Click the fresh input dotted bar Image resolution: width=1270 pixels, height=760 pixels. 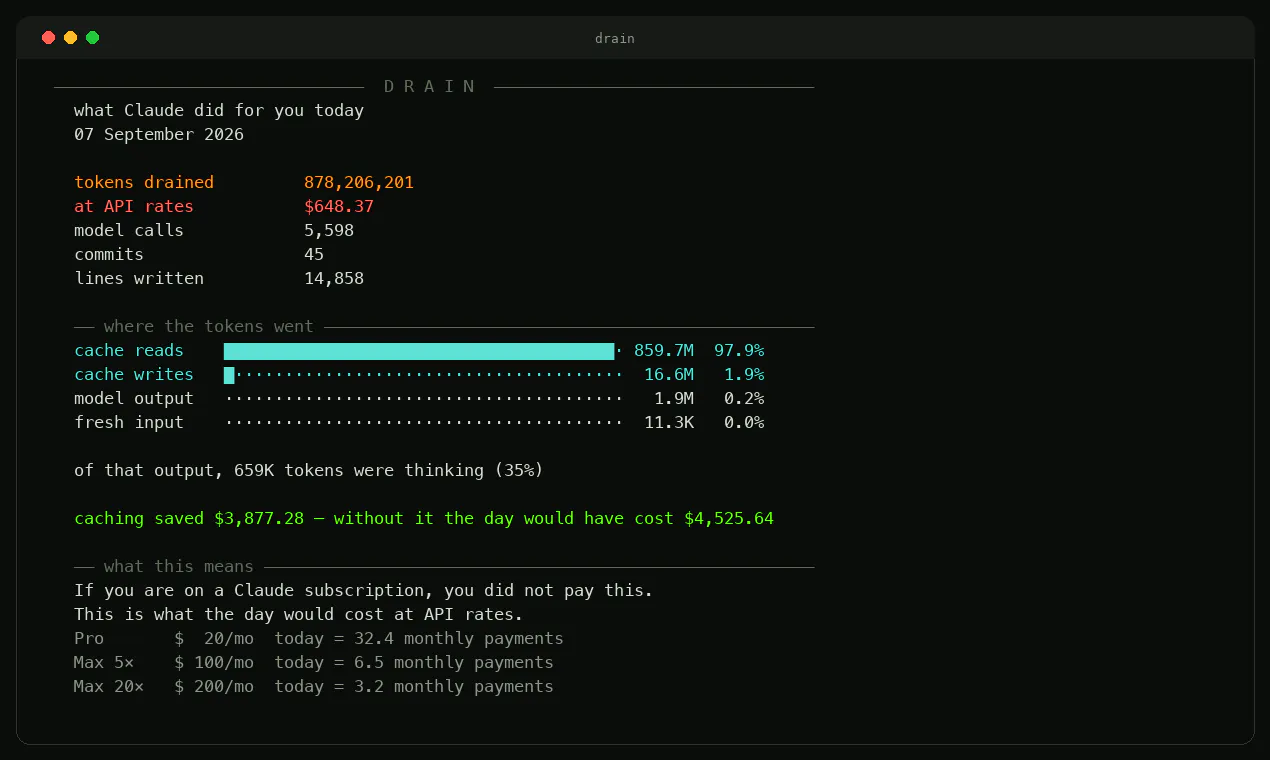pos(424,422)
